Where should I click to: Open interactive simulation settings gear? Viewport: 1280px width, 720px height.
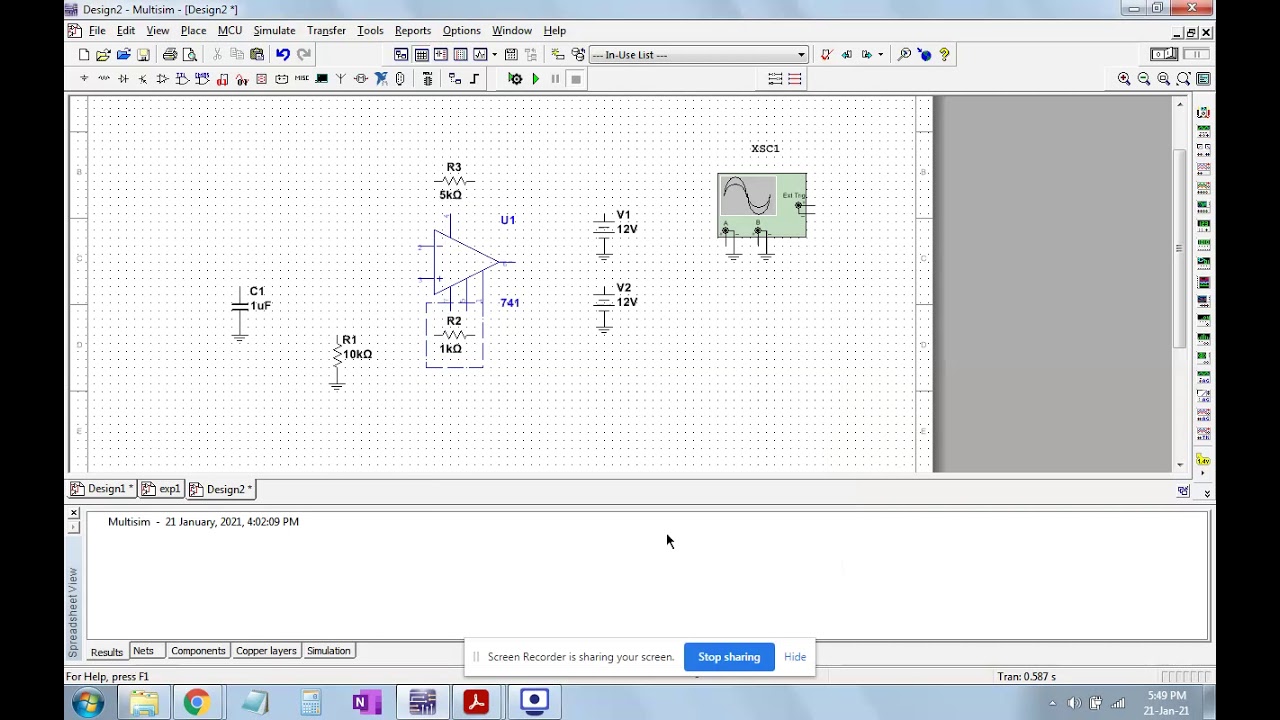click(x=515, y=79)
